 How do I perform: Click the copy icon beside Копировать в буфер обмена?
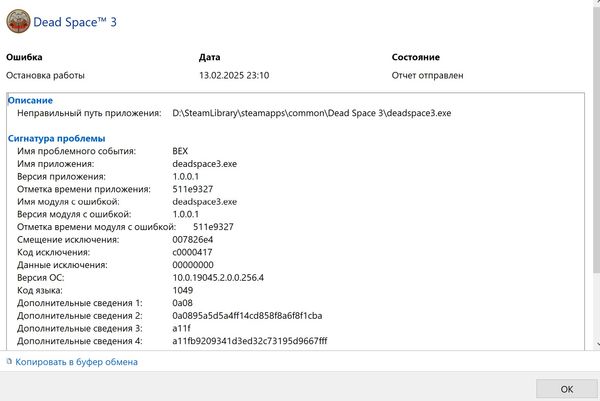point(9,361)
